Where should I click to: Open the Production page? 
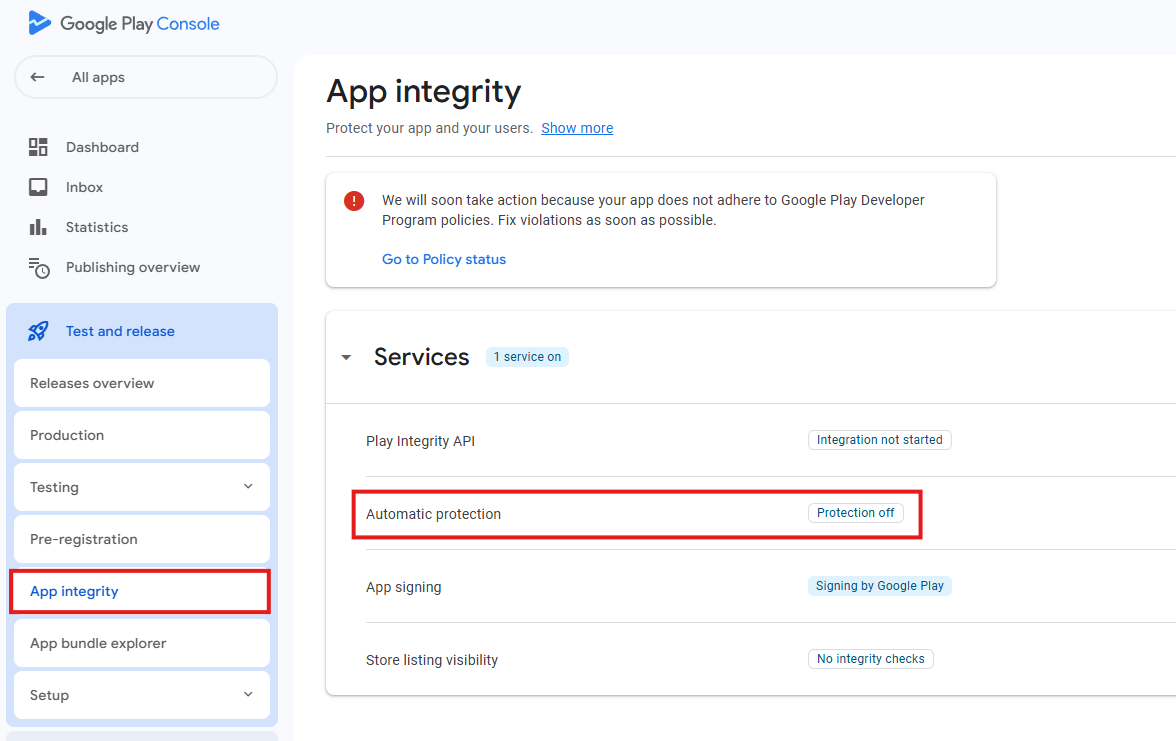pos(142,435)
